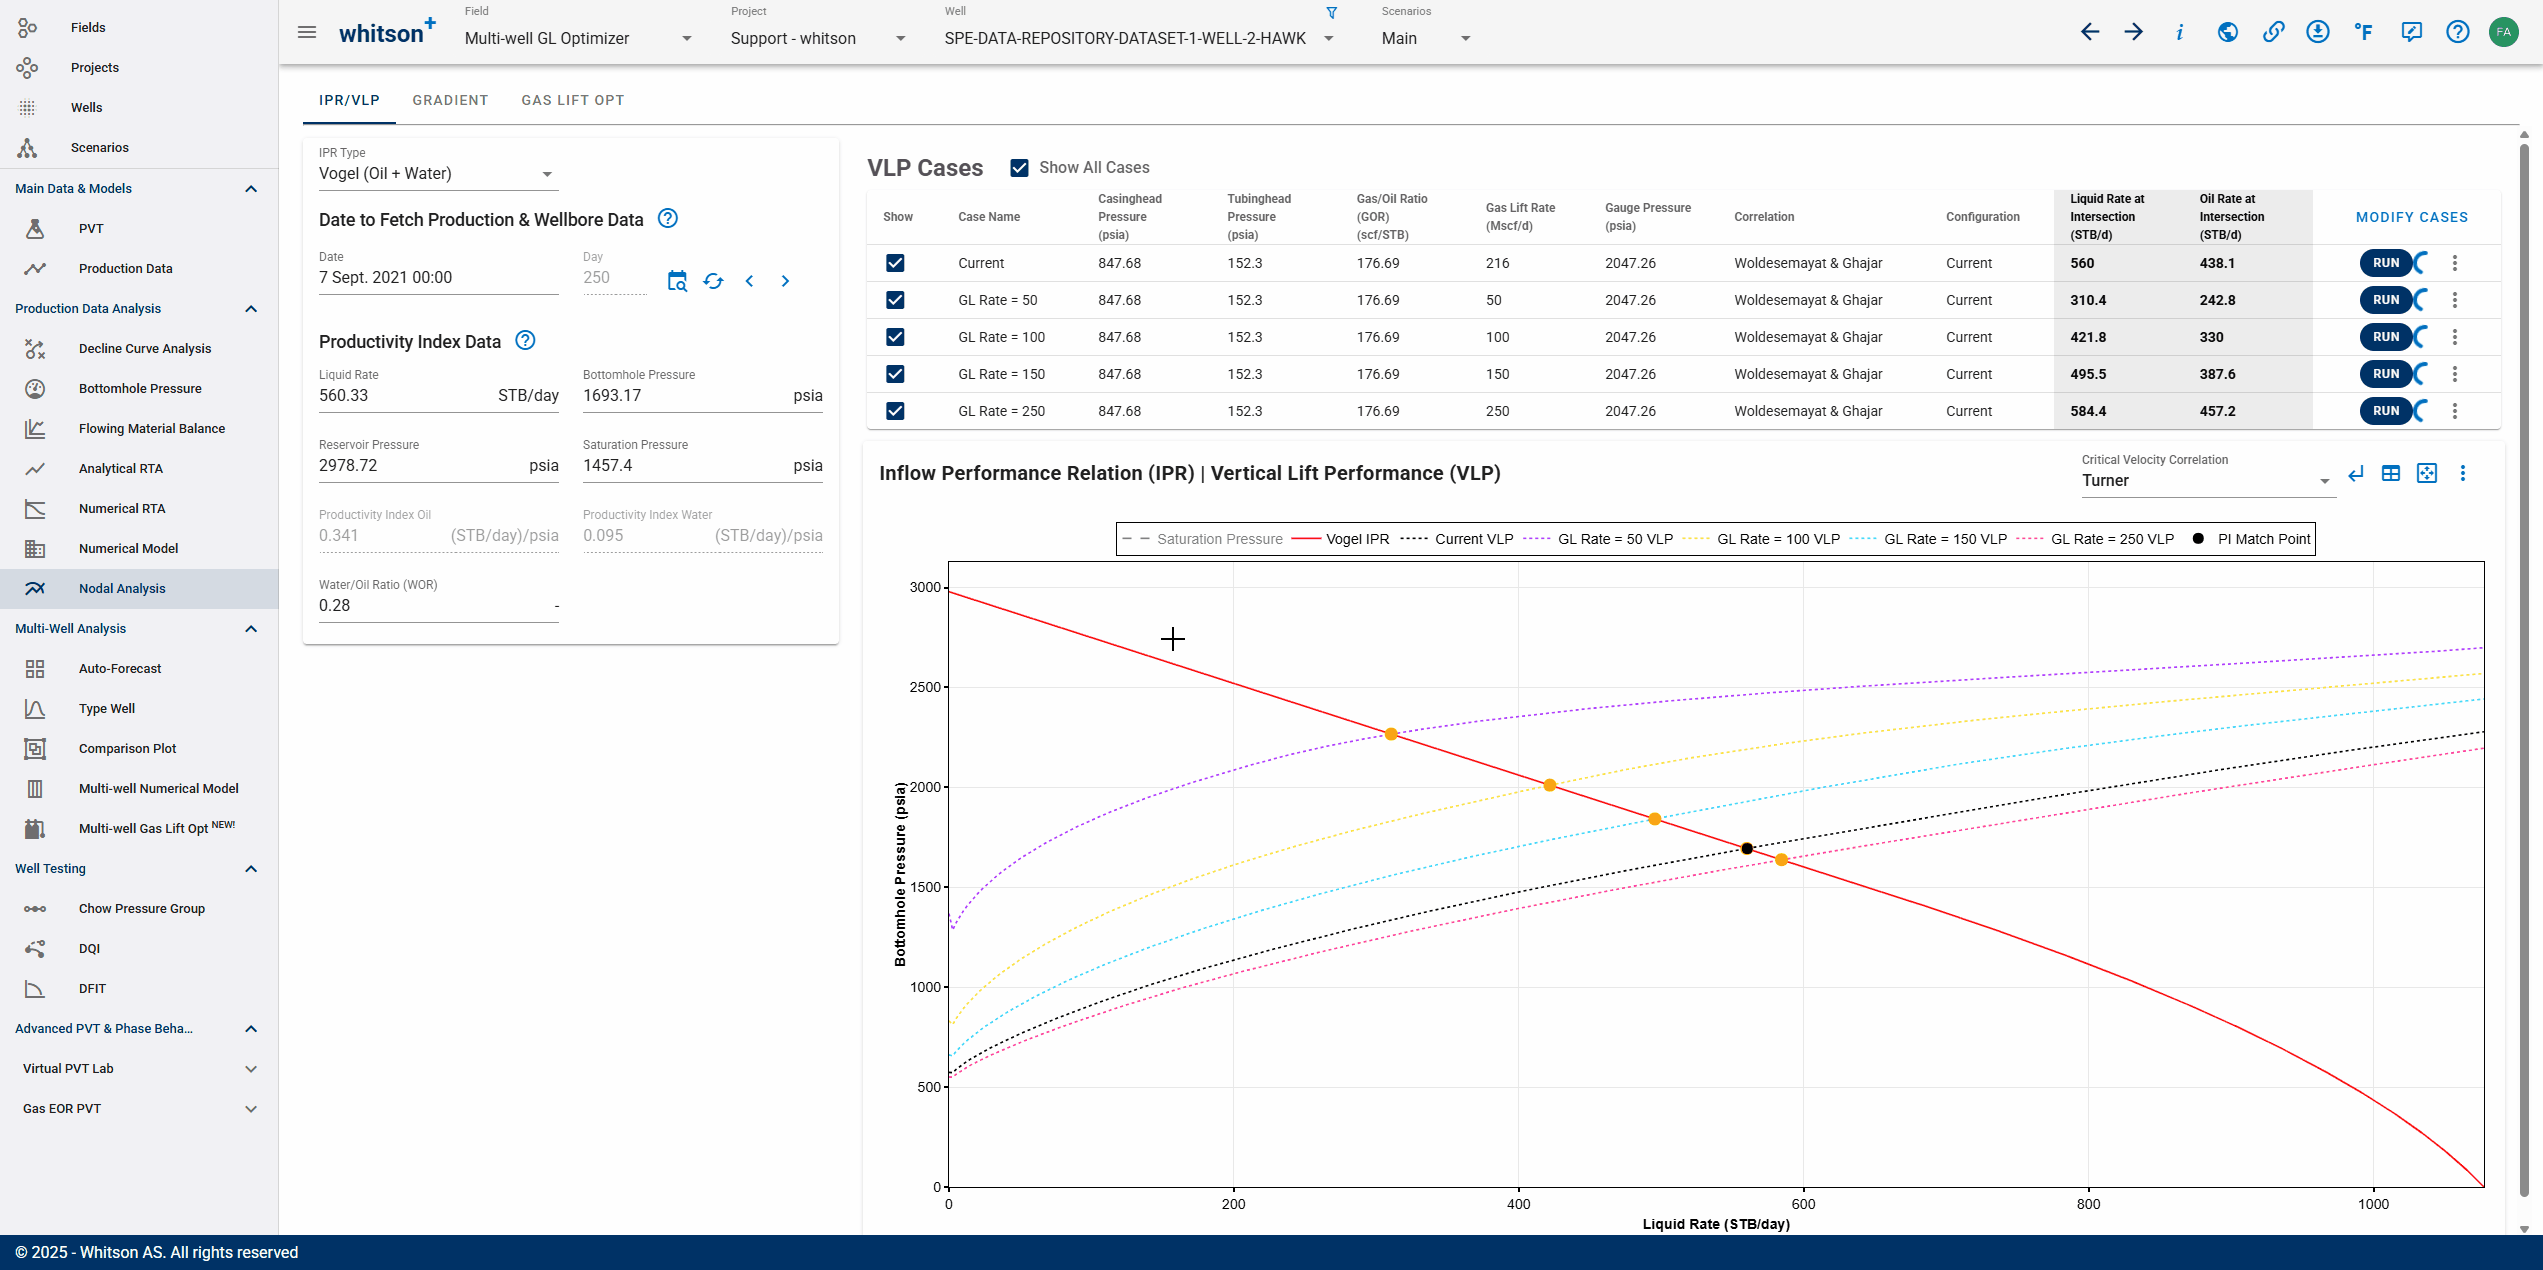Viewport: 2543px width, 1270px height.
Task: Collapse Production Data Analysis section
Action: click(138, 309)
